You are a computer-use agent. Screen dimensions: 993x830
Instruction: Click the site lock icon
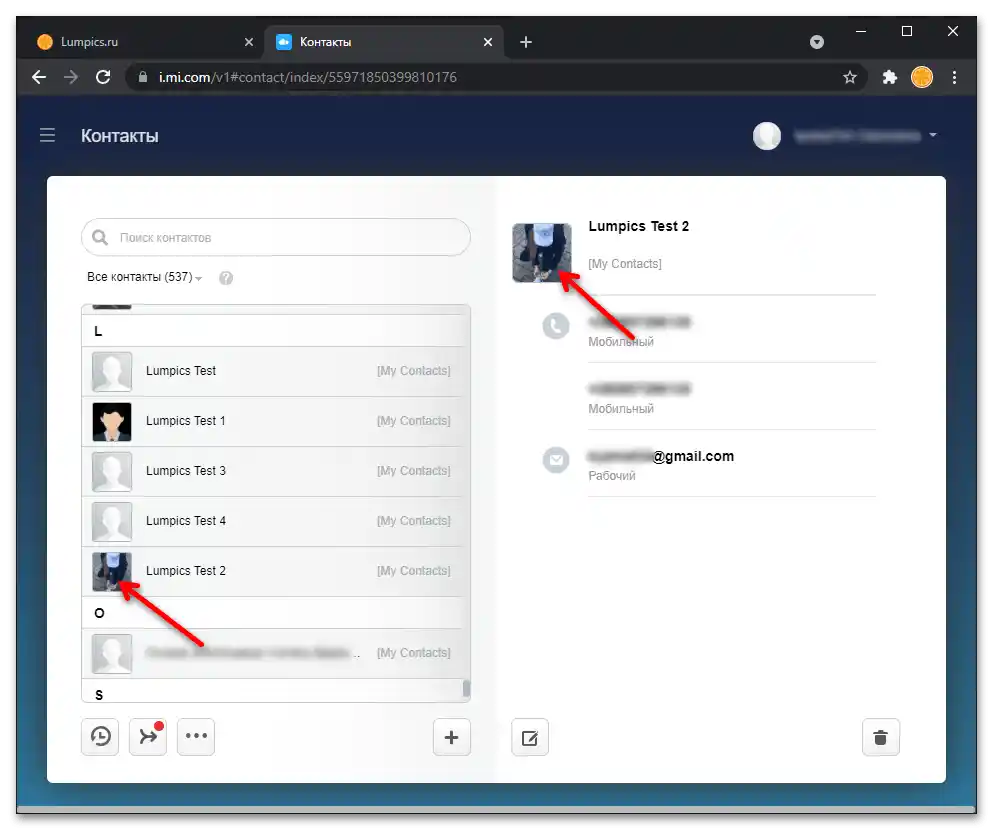143,77
